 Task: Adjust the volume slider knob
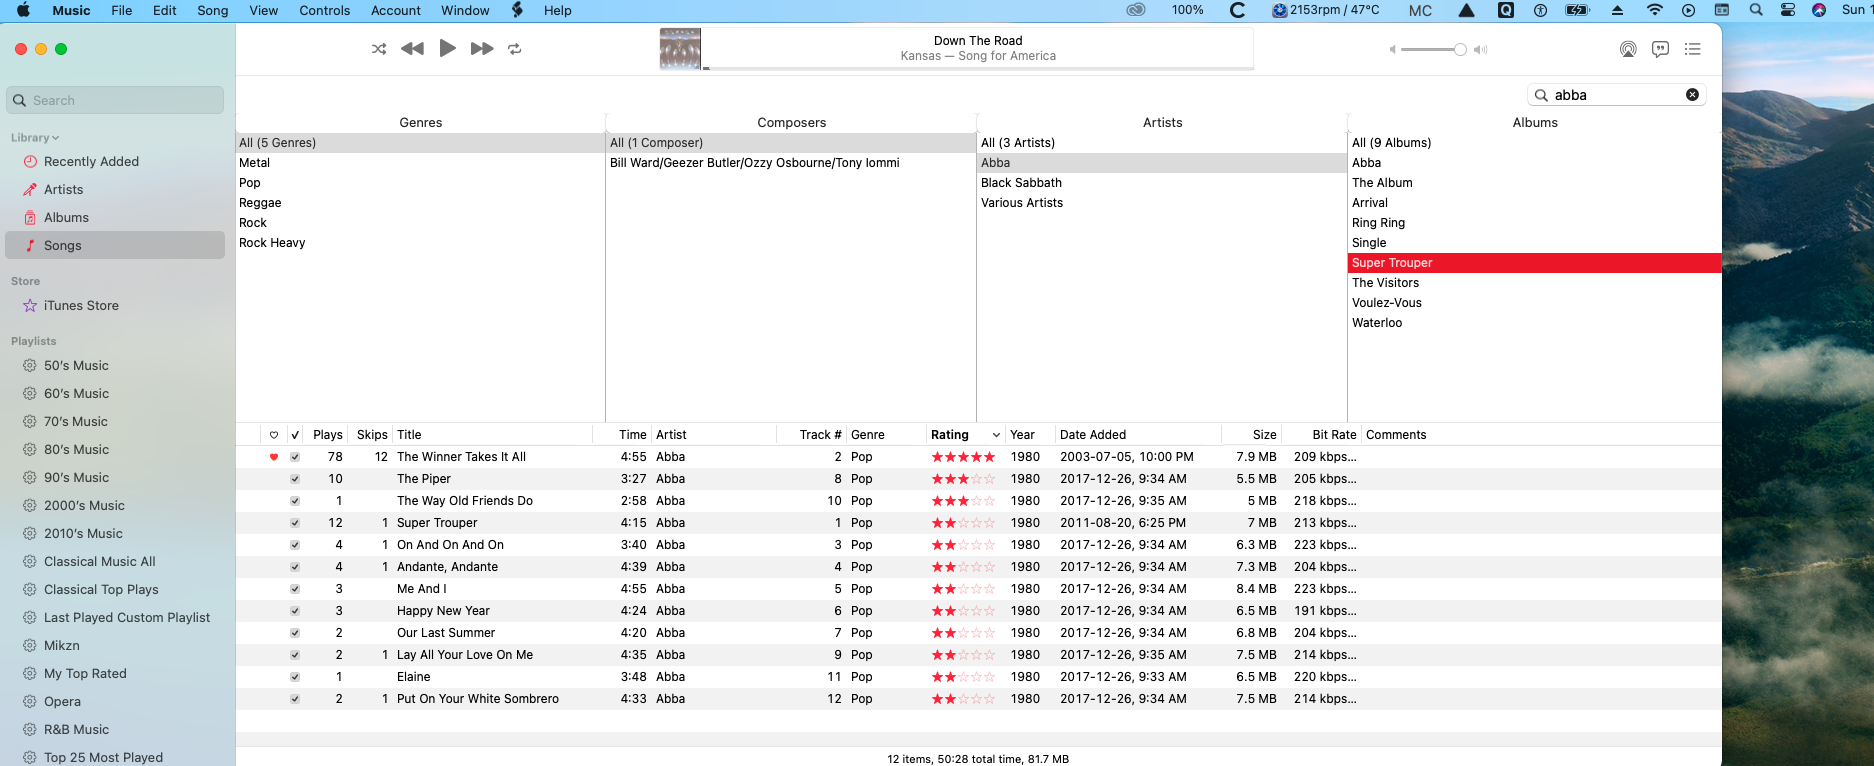pos(1460,50)
